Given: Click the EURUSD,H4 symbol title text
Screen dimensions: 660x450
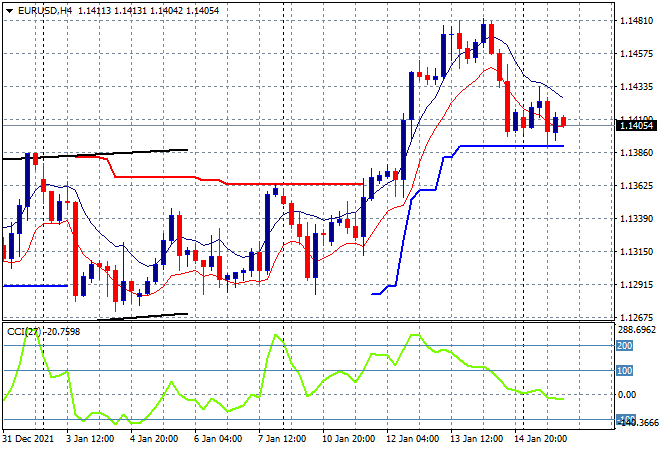Looking at the screenshot, I should [x=45, y=11].
